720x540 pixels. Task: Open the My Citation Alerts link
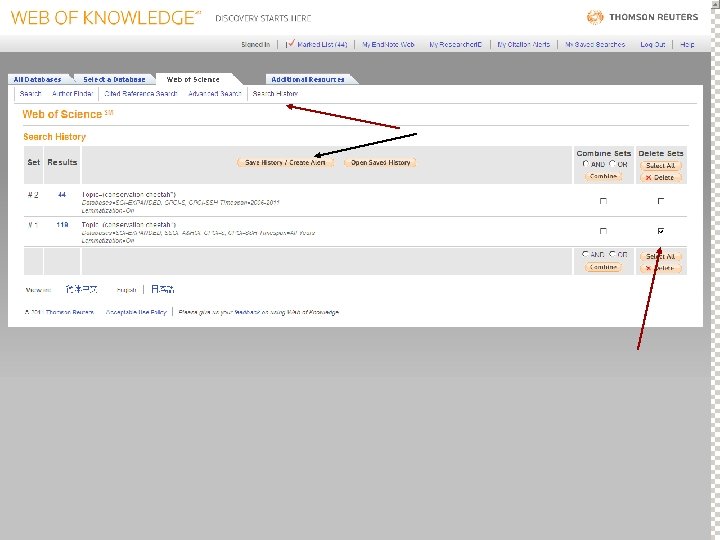point(523,45)
